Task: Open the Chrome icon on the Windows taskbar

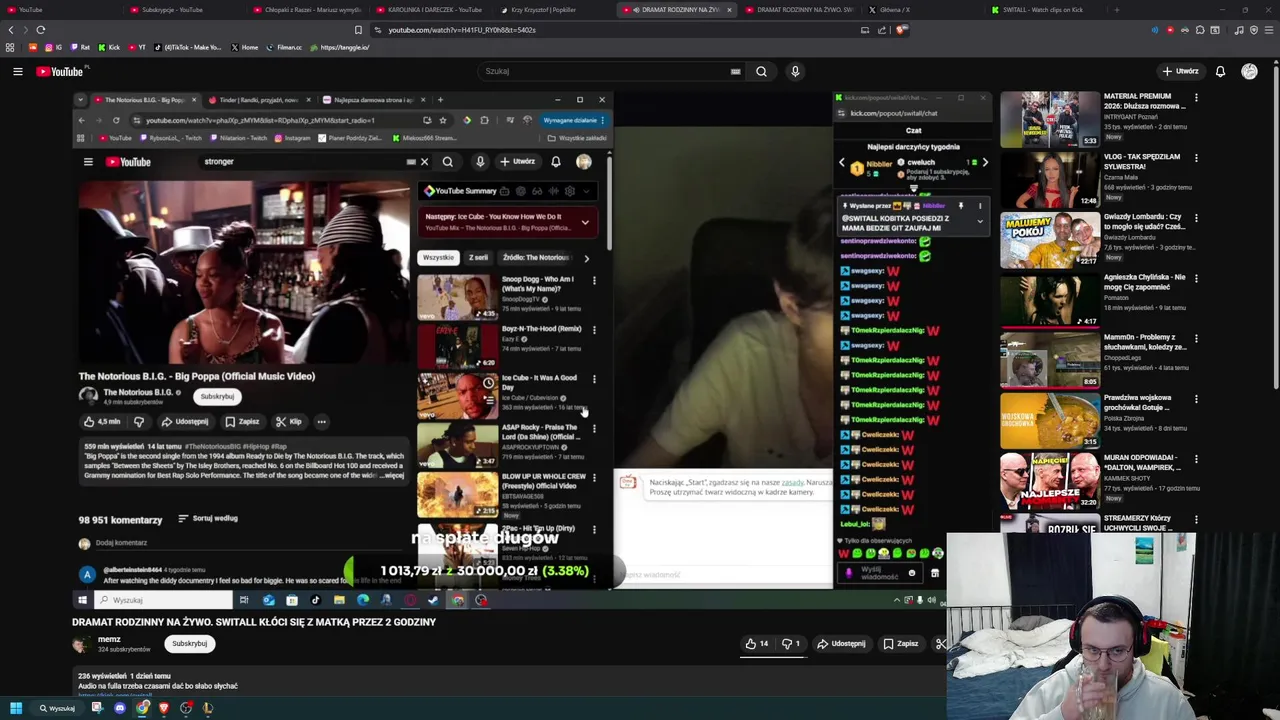Action: point(143,708)
